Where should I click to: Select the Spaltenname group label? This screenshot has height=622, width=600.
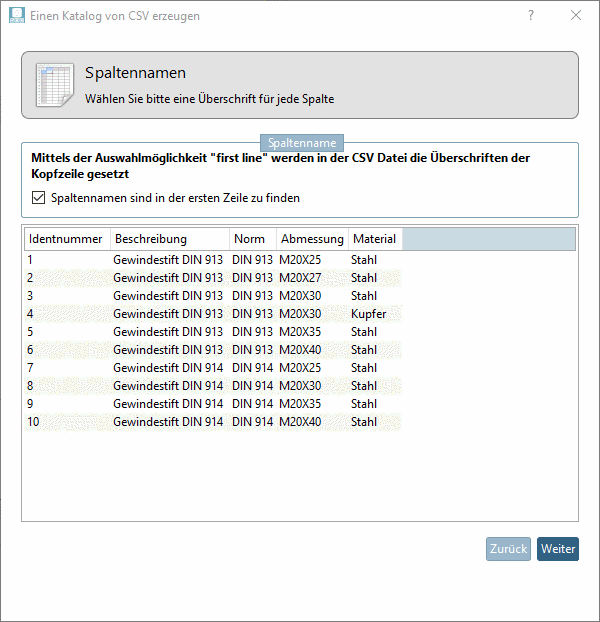click(x=302, y=143)
